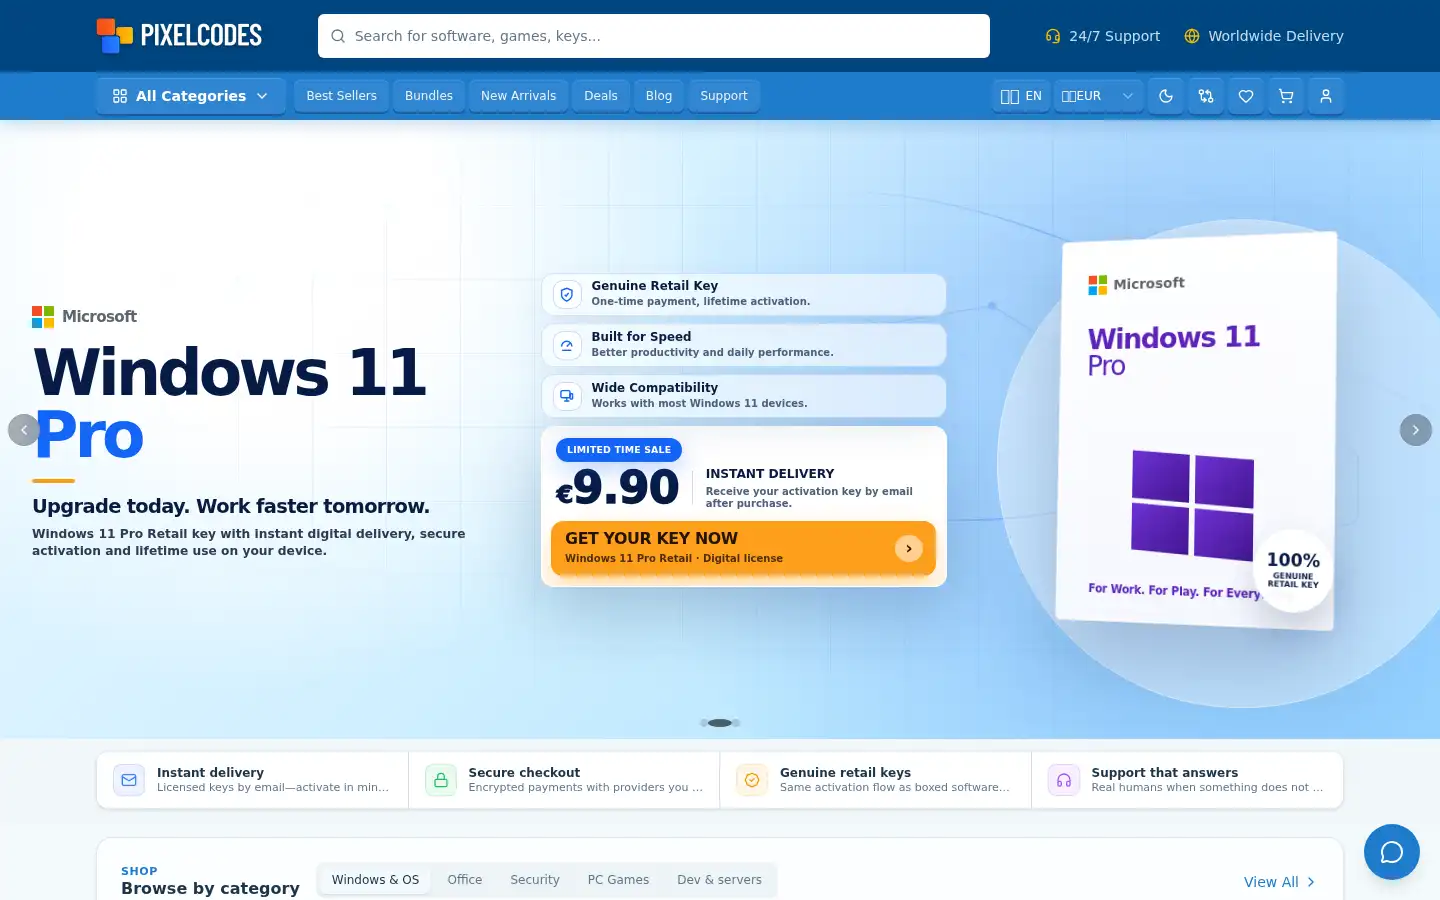Open the shopping cart icon
The width and height of the screenshot is (1440, 900).
[x=1286, y=96]
